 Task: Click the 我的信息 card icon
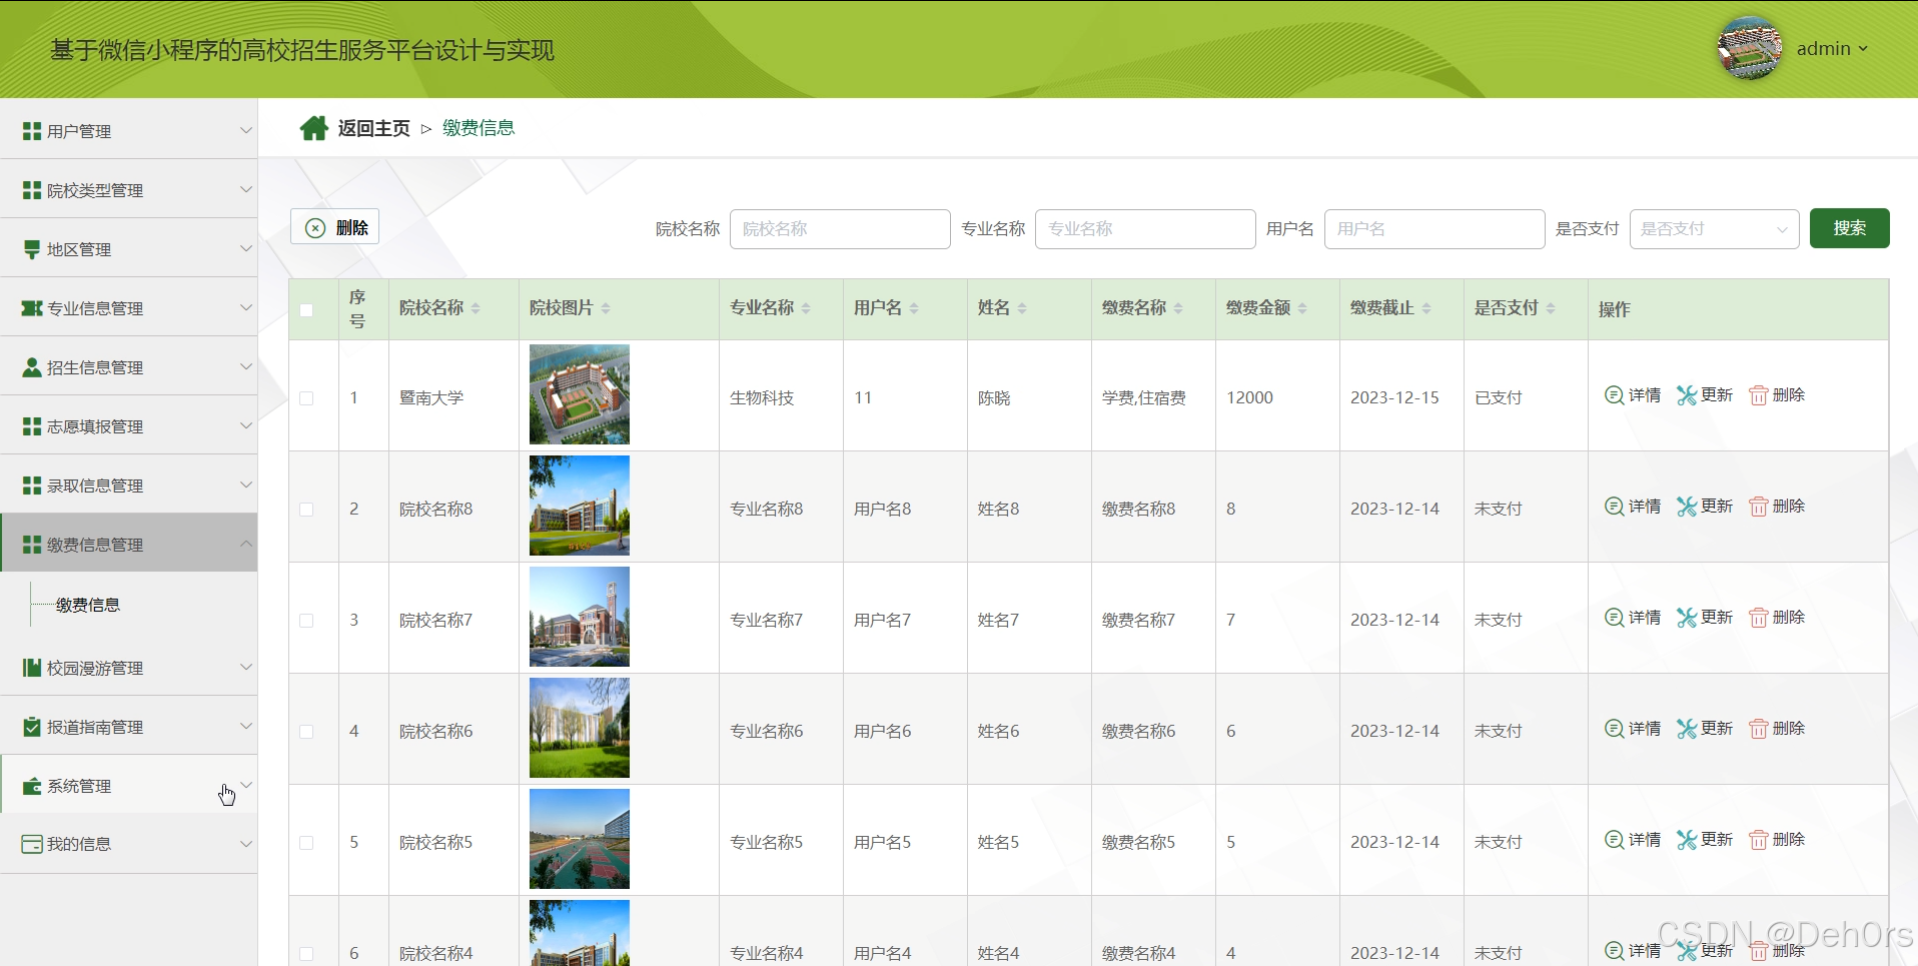coord(32,844)
